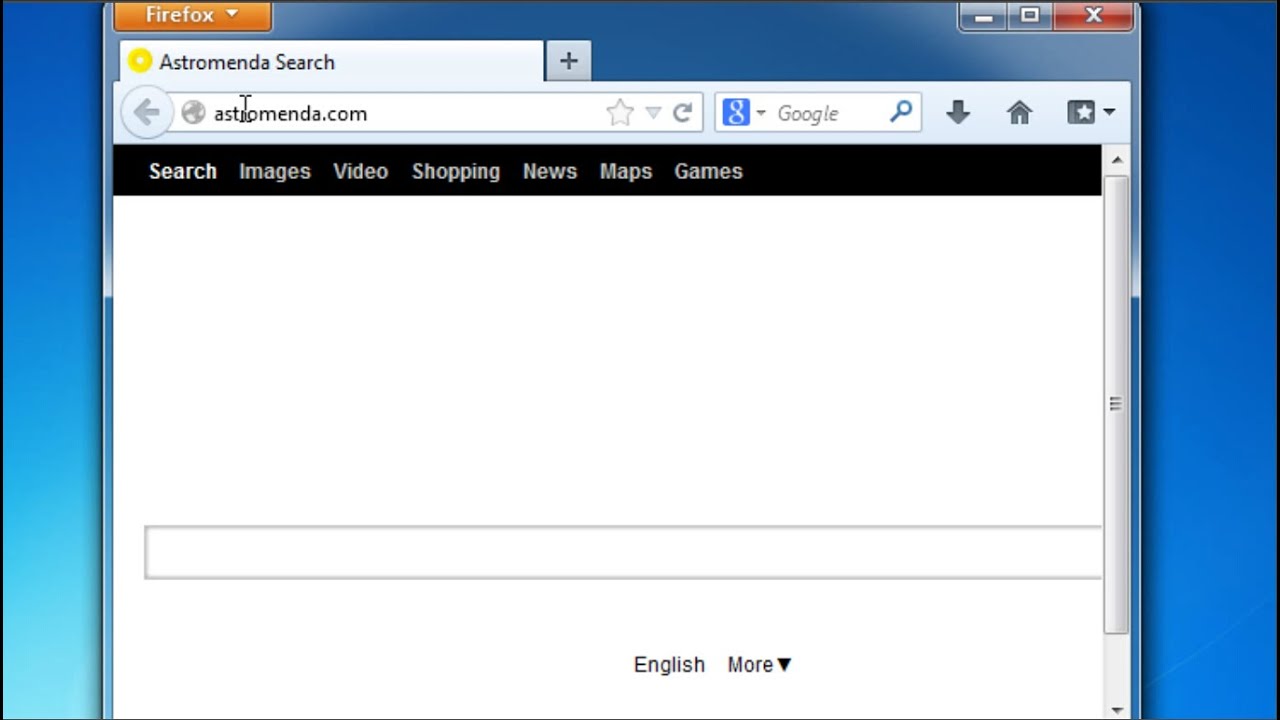This screenshot has height=720, width=1280.
Task: Switch to Video search
Action: coord(361,171)
